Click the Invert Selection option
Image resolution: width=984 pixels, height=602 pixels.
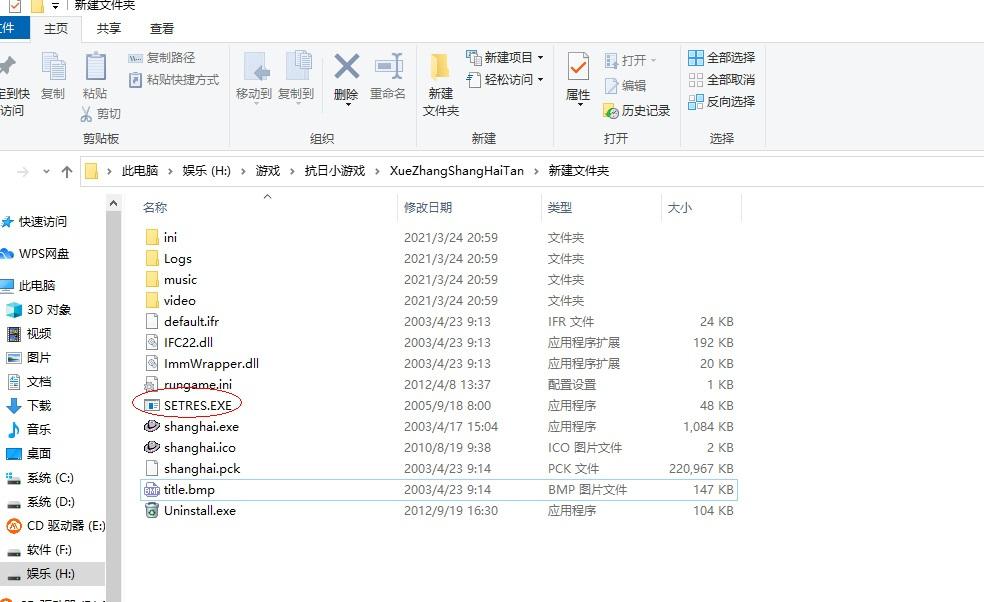pyautogui.click(x=721, y=102)
